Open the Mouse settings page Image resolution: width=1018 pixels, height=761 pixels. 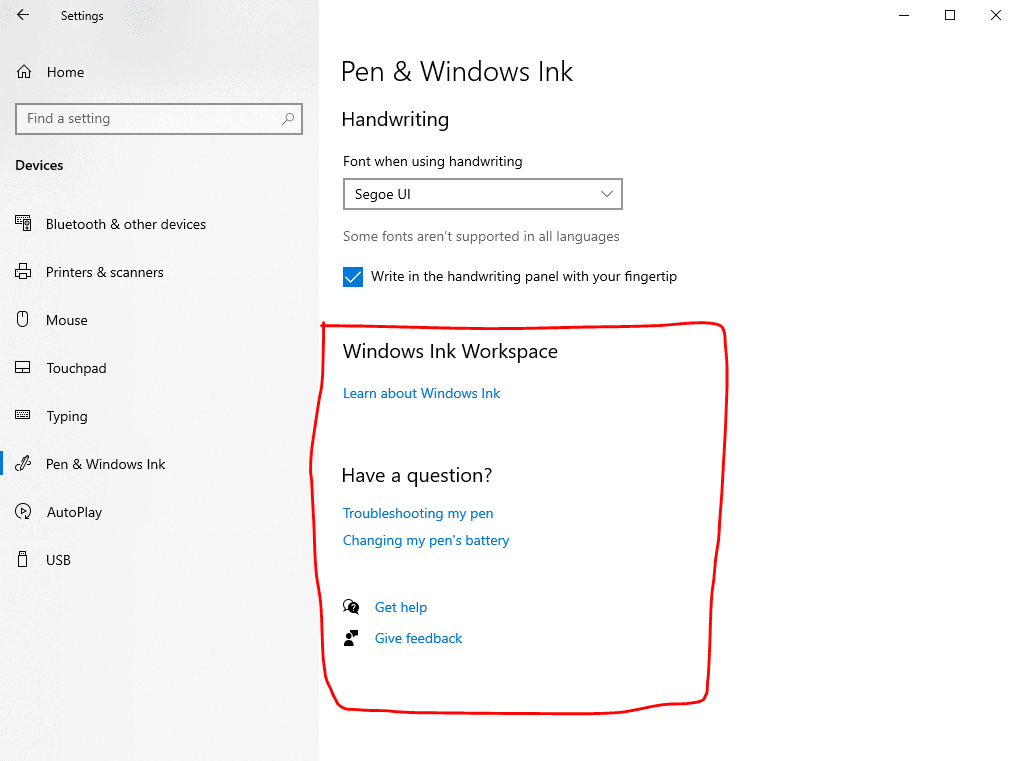pos(67,320)
